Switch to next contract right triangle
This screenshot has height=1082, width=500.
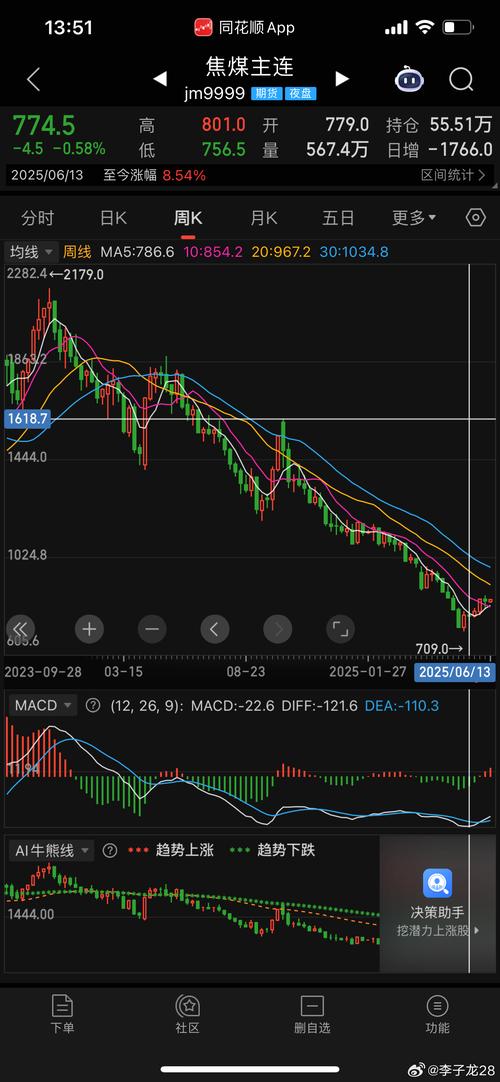341,79
